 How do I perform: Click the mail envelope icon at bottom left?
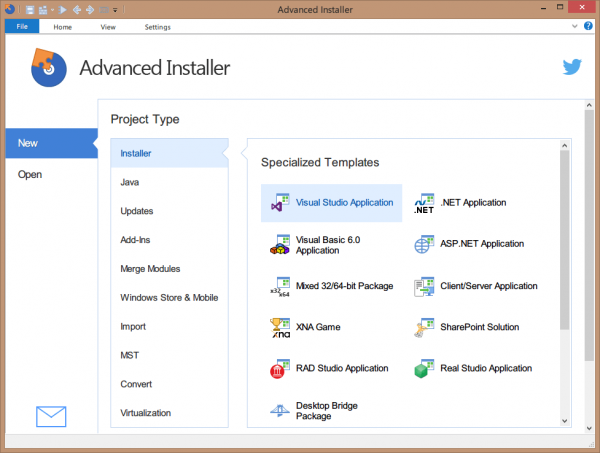[51, 416]
